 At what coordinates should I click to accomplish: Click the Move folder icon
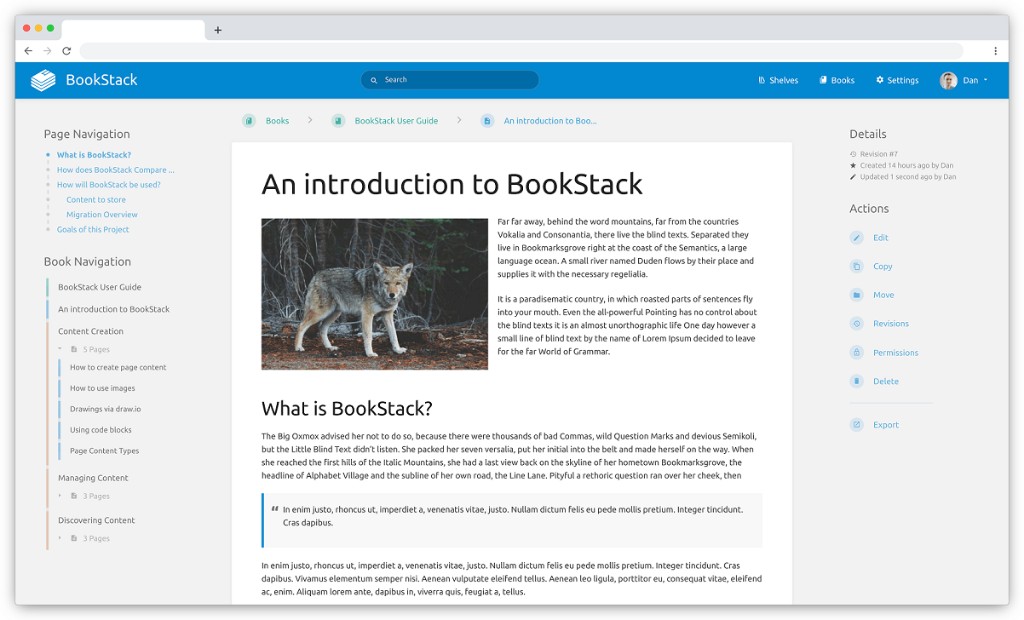pos(856,295)
